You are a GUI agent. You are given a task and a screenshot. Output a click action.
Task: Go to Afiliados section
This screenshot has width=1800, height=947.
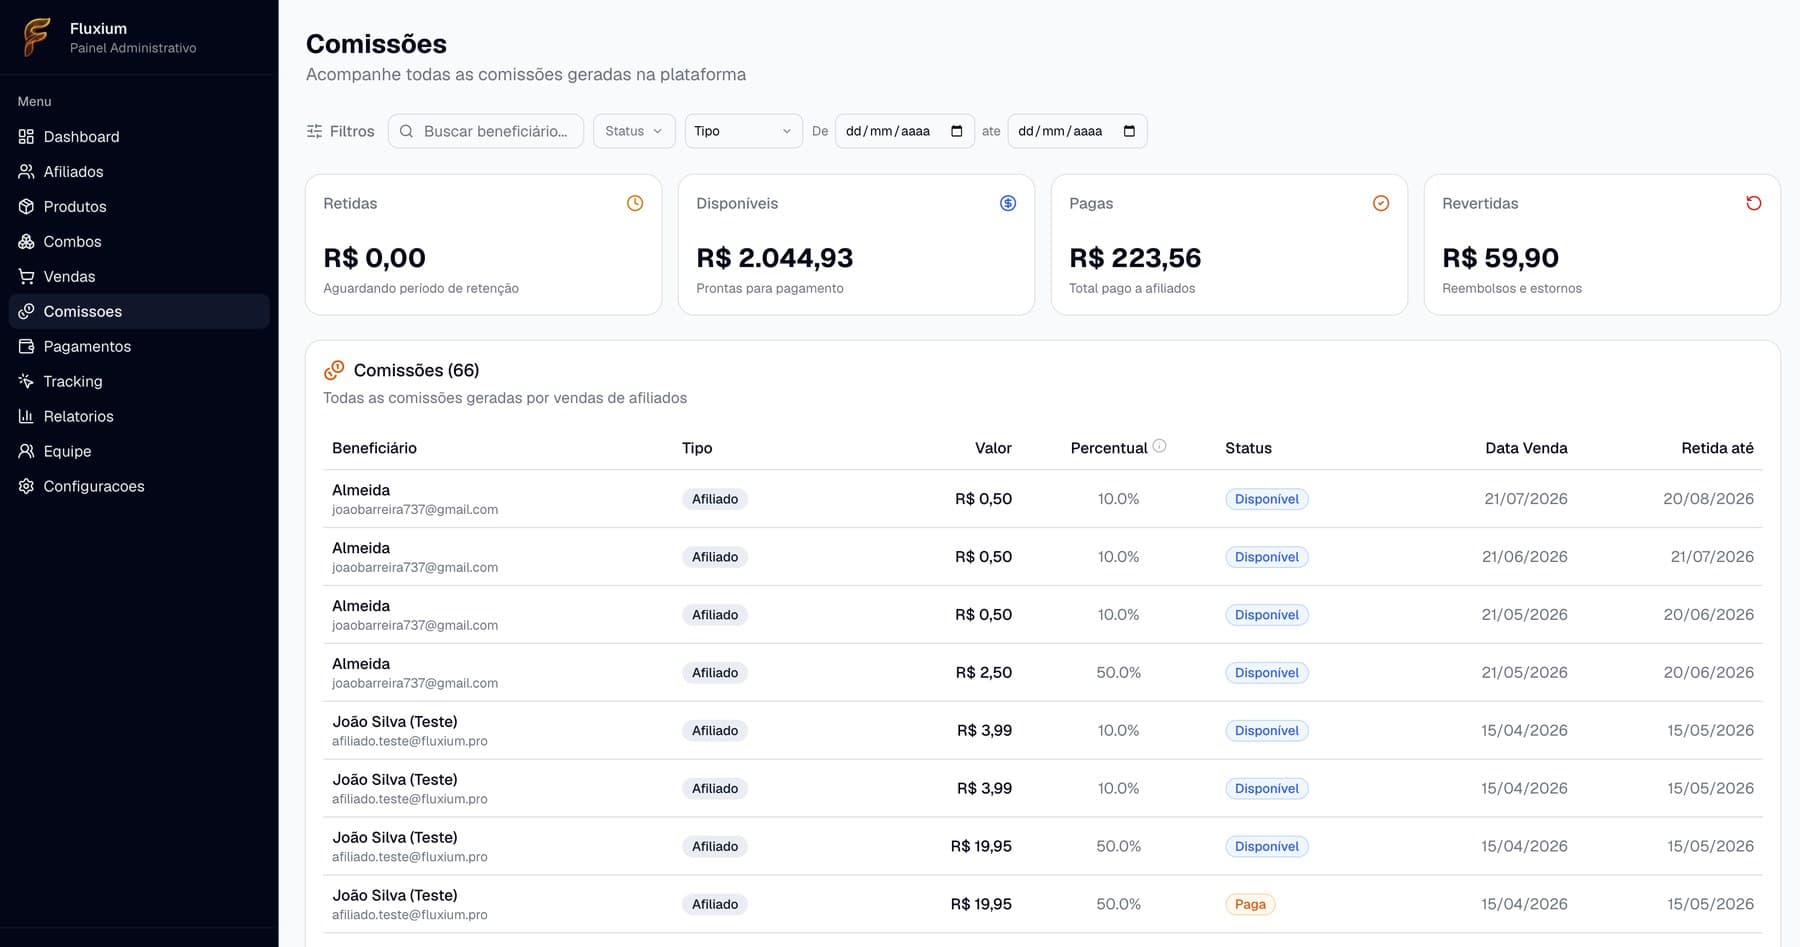click(x=139, y=171)
